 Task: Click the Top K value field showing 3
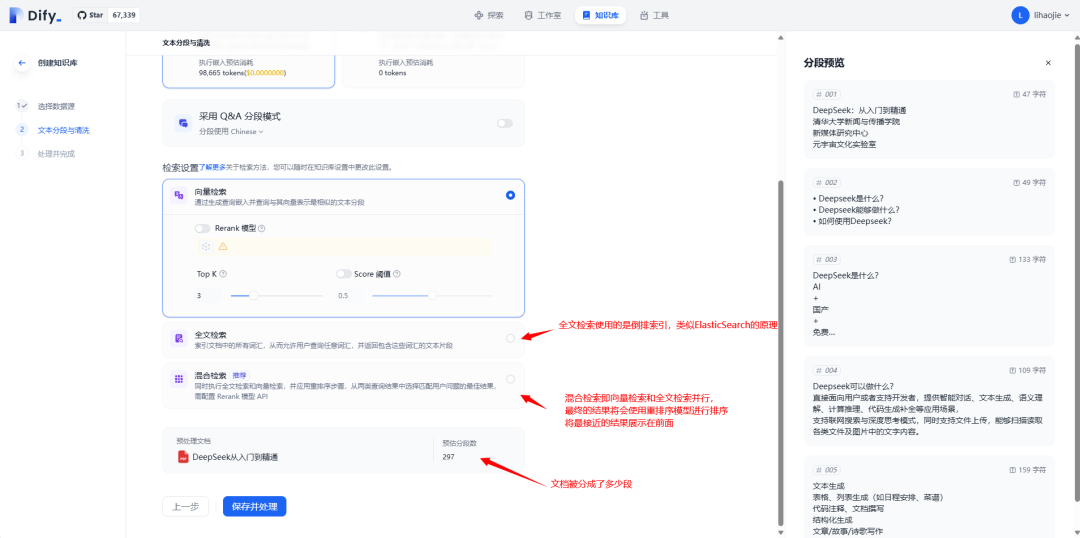[x=209, y=296]
